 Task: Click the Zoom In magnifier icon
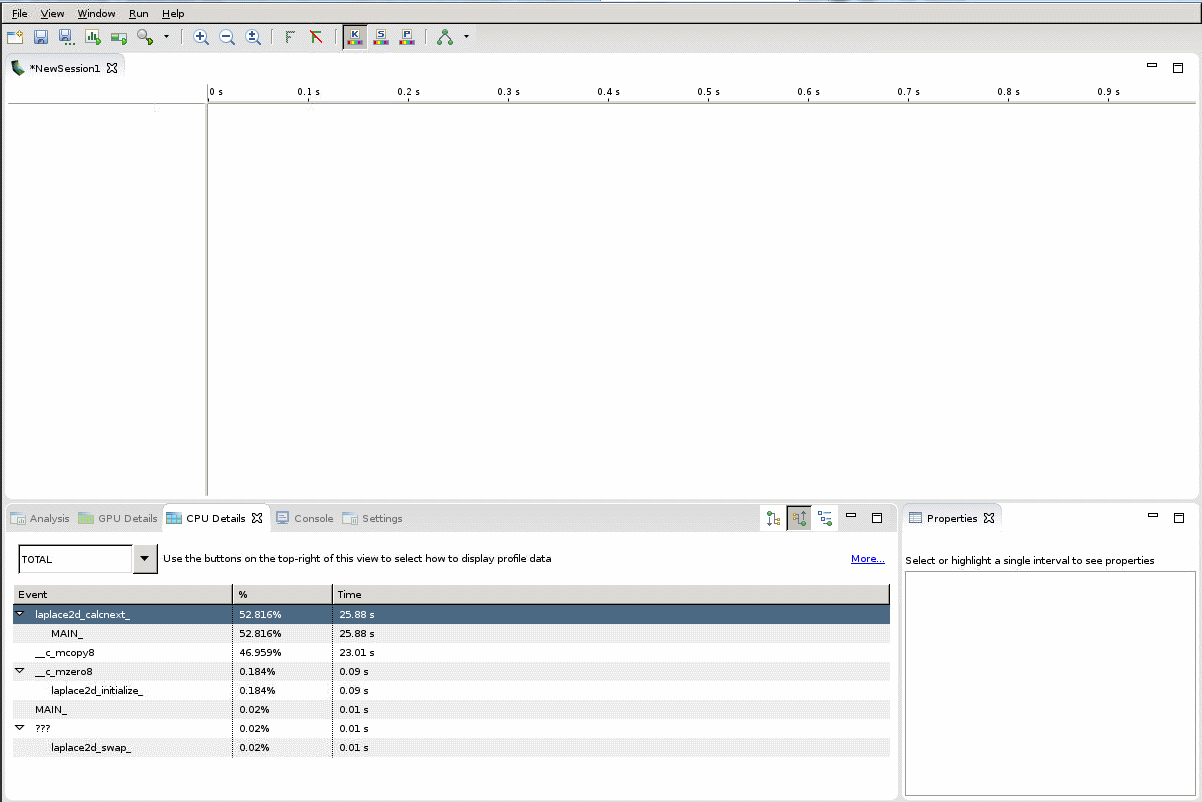pos(201,37)
